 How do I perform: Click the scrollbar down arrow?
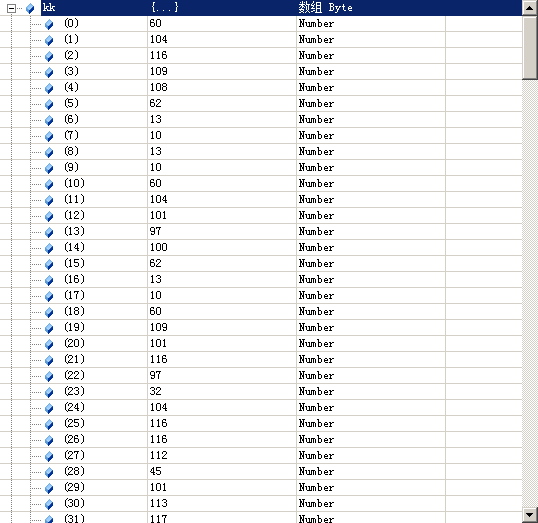[530, 515]
